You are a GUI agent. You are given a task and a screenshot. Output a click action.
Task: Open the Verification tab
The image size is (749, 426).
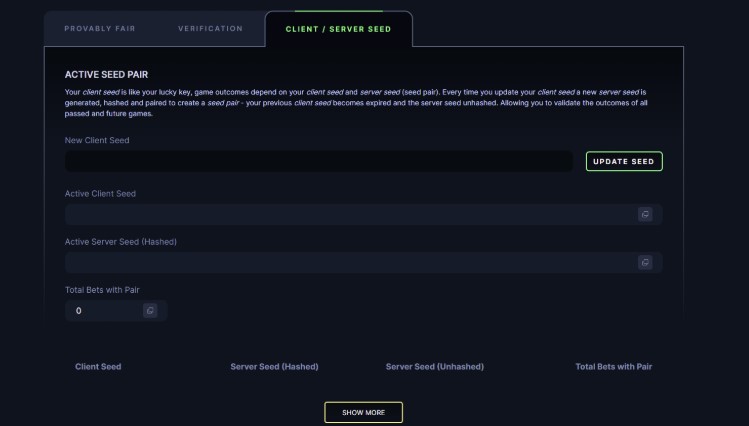[x=211, y=29]
